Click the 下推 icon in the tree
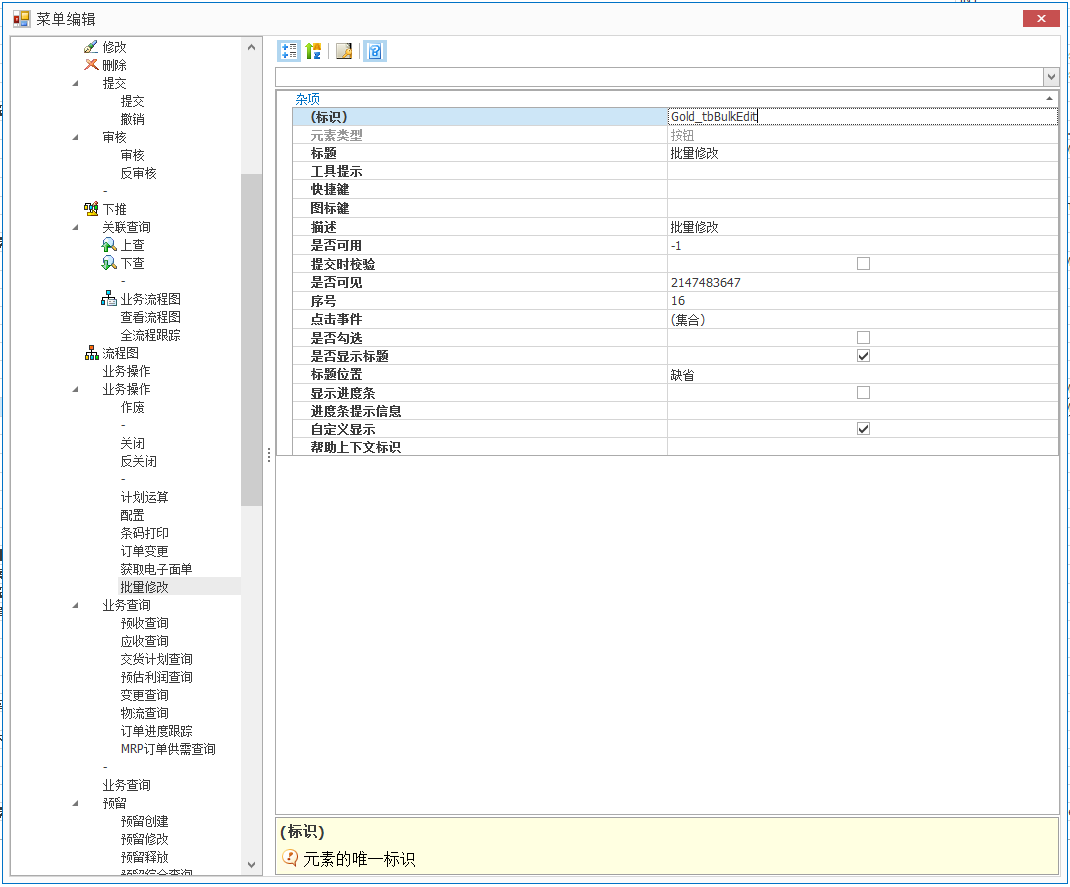 91,209
